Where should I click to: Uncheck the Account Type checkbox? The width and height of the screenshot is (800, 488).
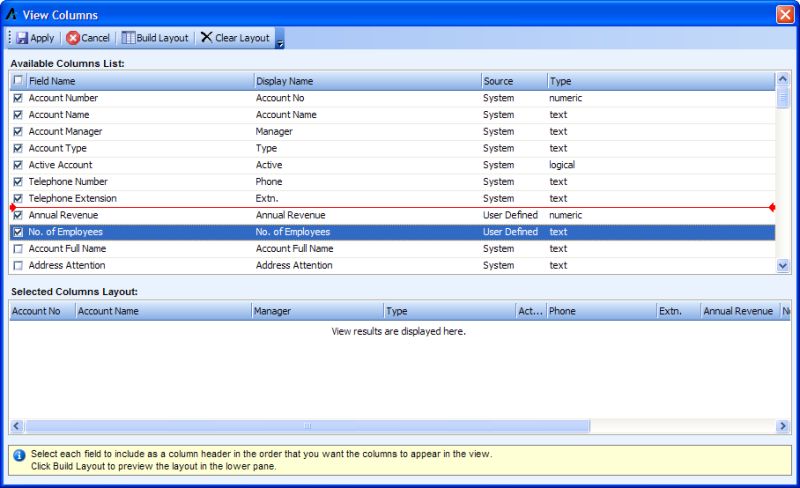coord(18,149)
